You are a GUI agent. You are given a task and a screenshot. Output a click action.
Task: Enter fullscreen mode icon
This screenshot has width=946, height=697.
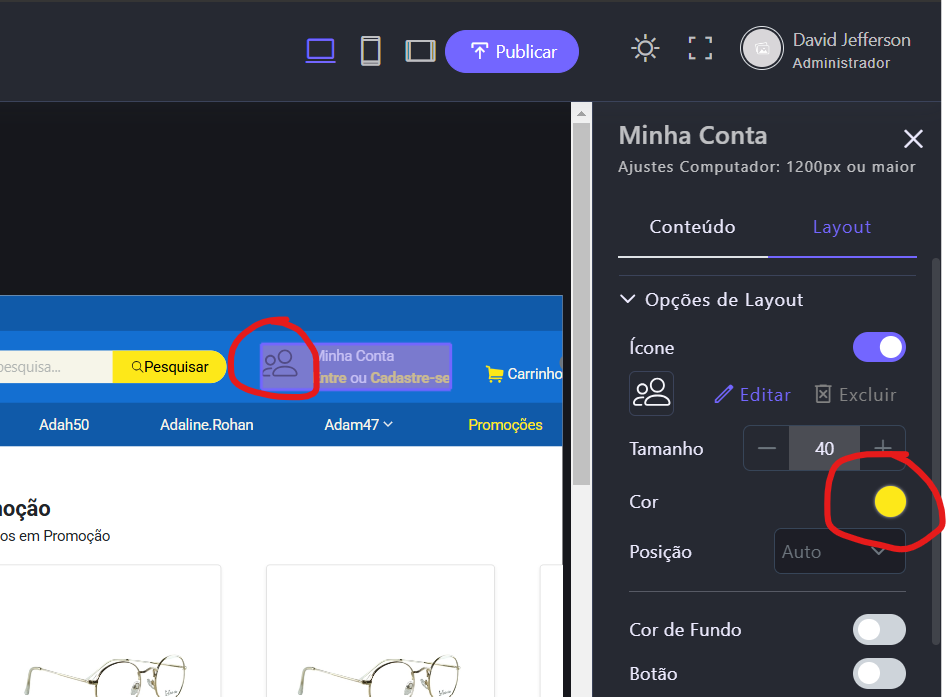[x=700, y=49]
